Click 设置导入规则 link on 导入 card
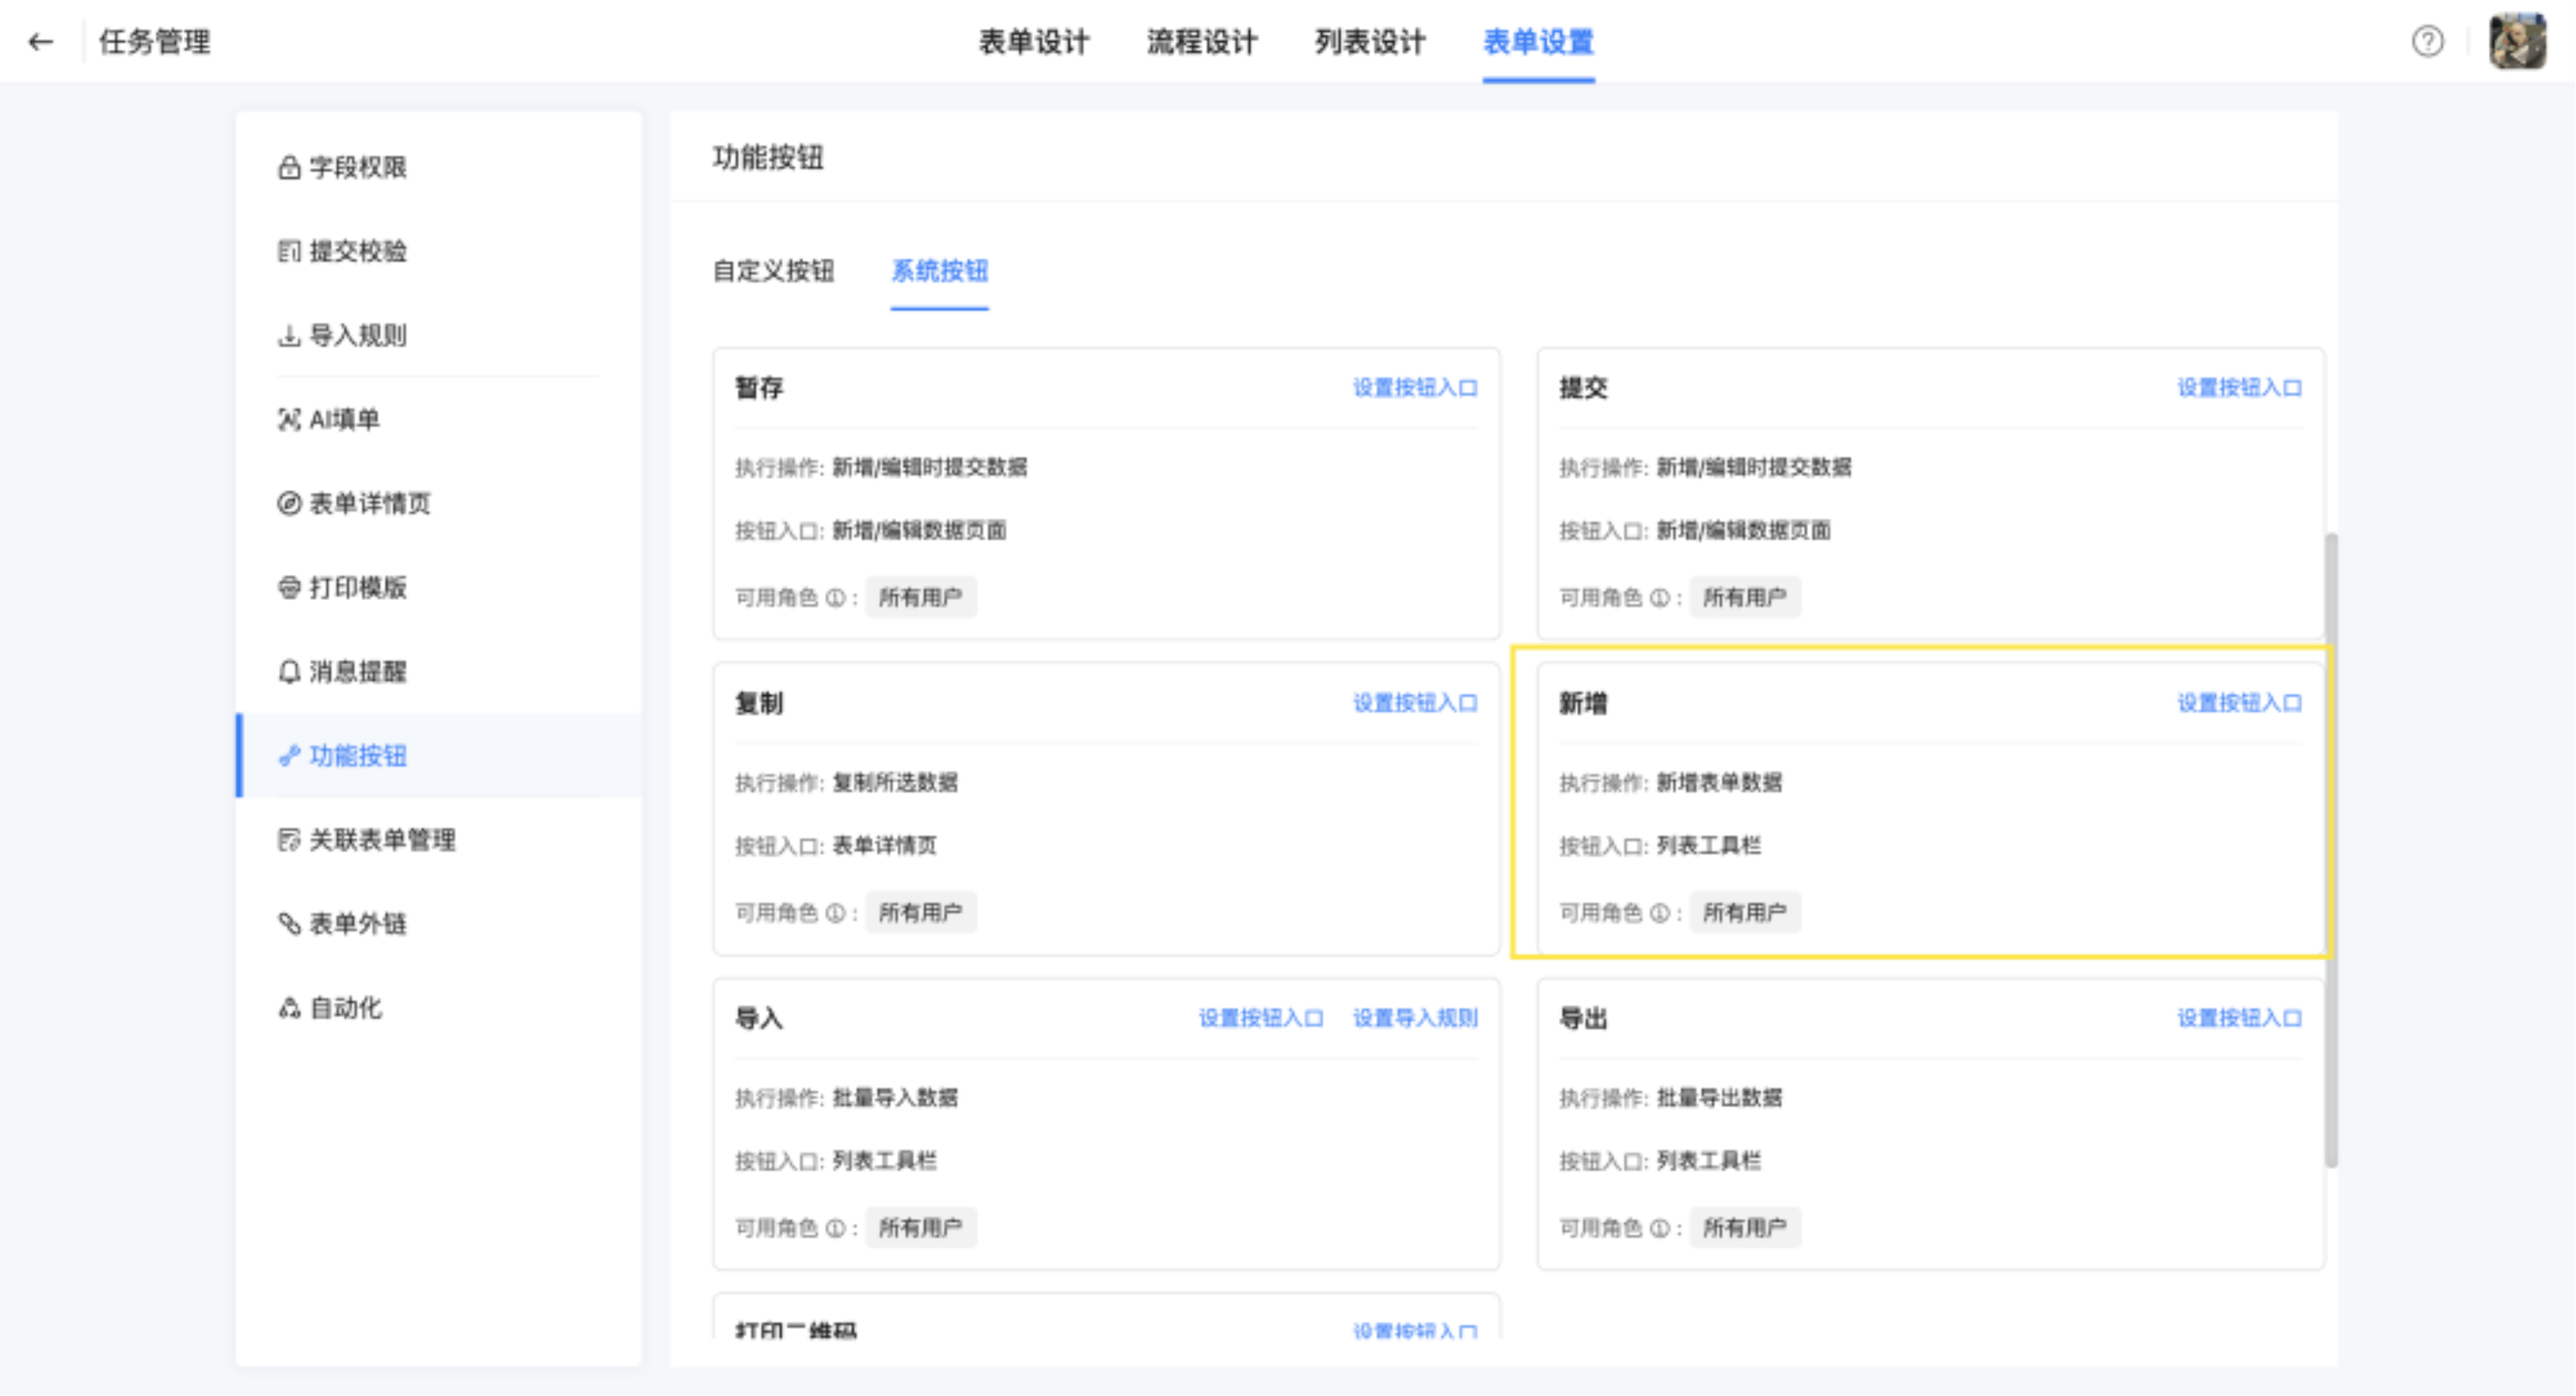Viewport: 2576px width, 1396px height. point(1415,1018)
